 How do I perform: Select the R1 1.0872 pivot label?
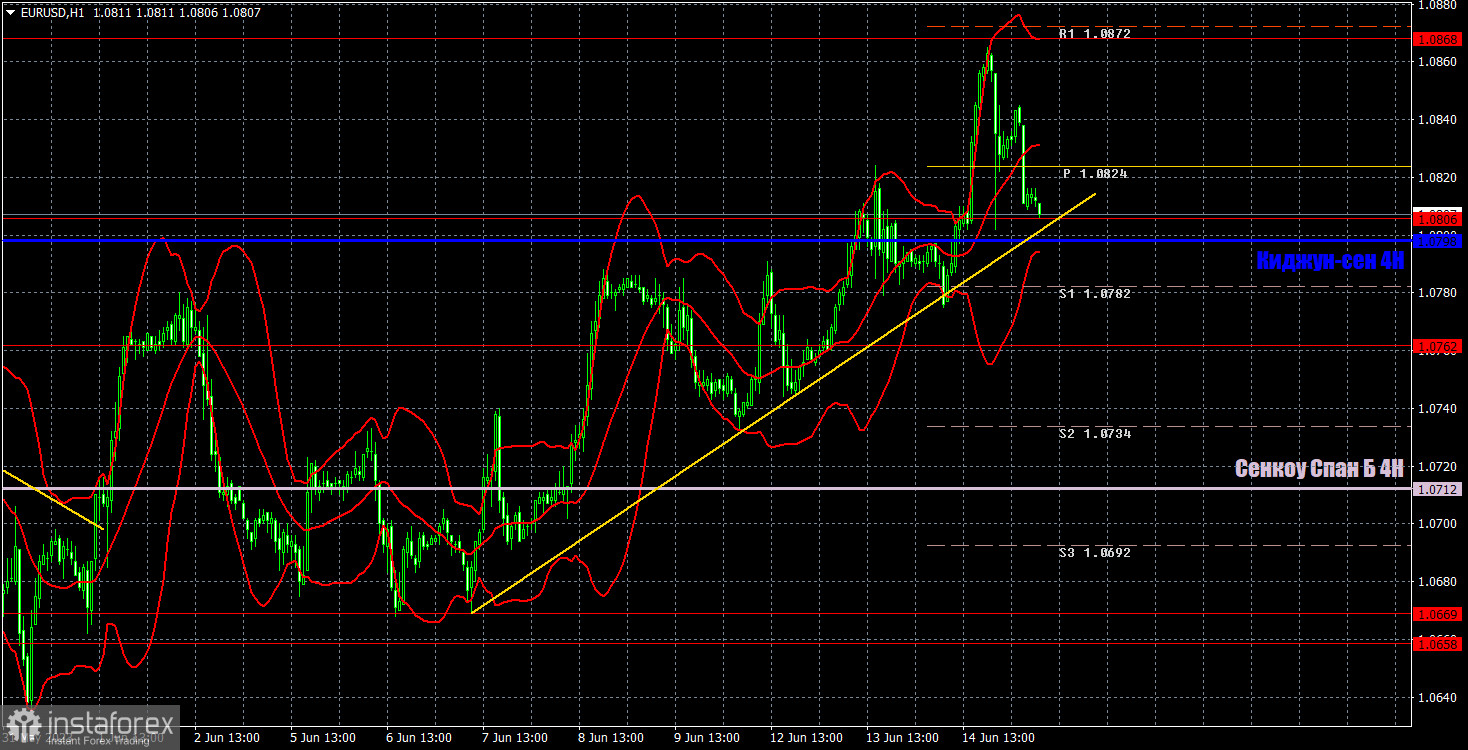point(1095,34)
